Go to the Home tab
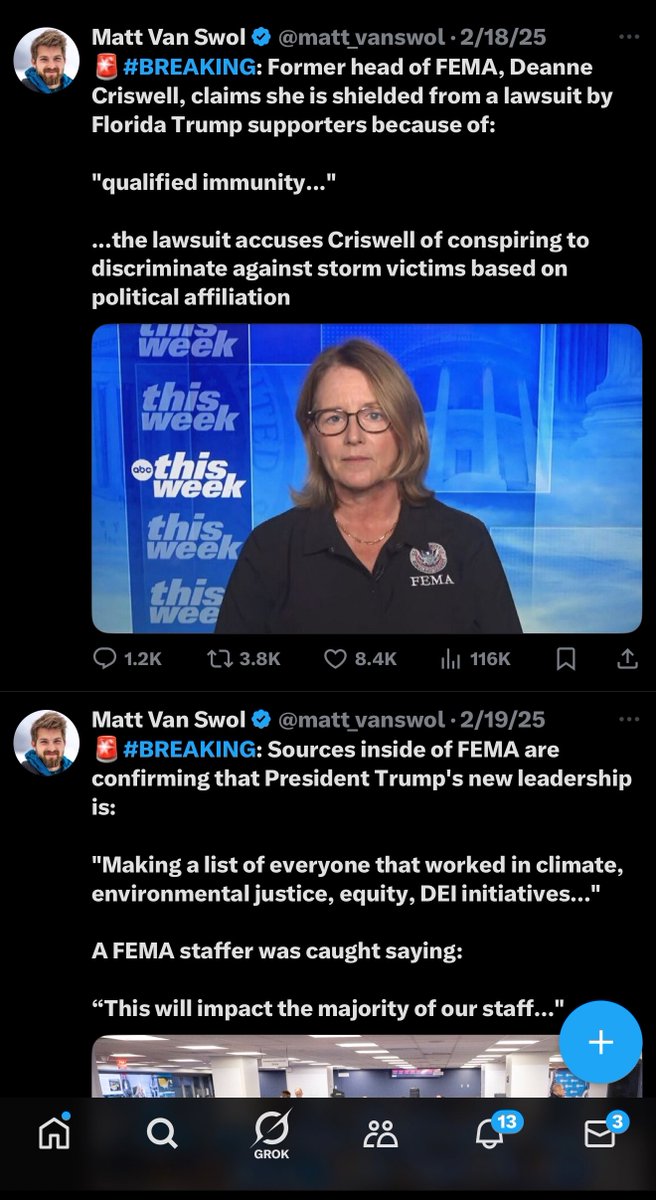Viewport: 656px width, 1200px height. point(52,1132)
